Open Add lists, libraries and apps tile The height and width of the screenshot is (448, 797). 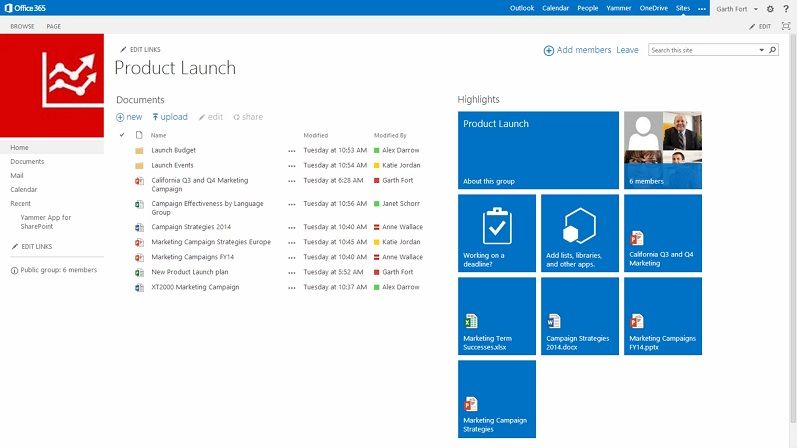[579, 233]
